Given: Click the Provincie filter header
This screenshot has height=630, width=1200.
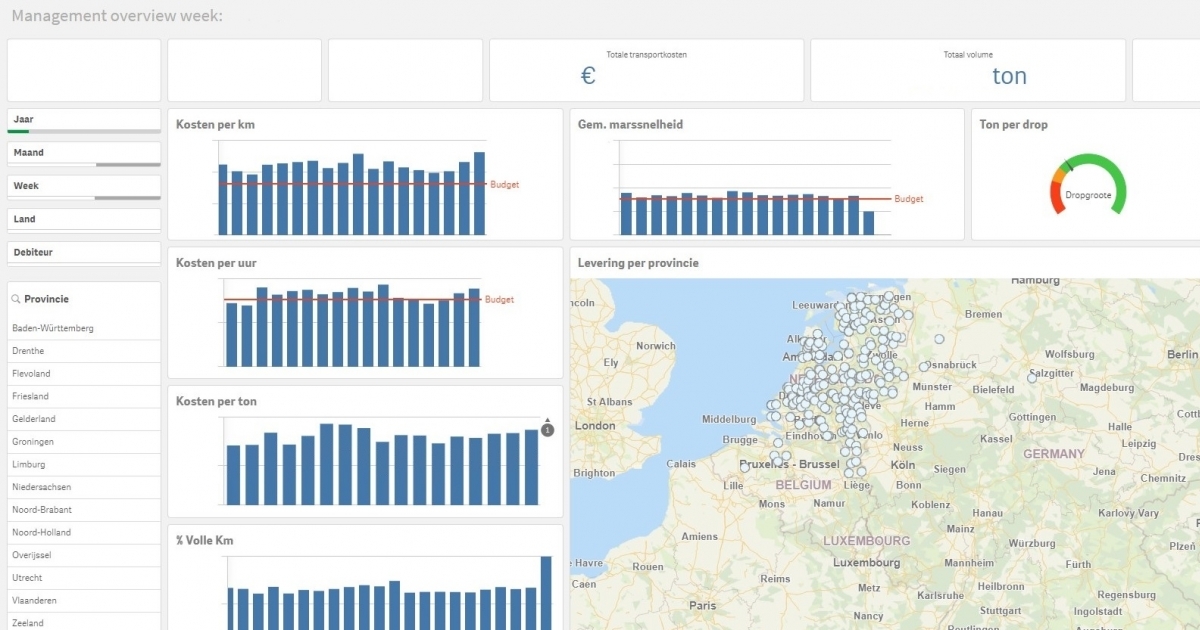Looking at the screenshot, I should 46,299.
